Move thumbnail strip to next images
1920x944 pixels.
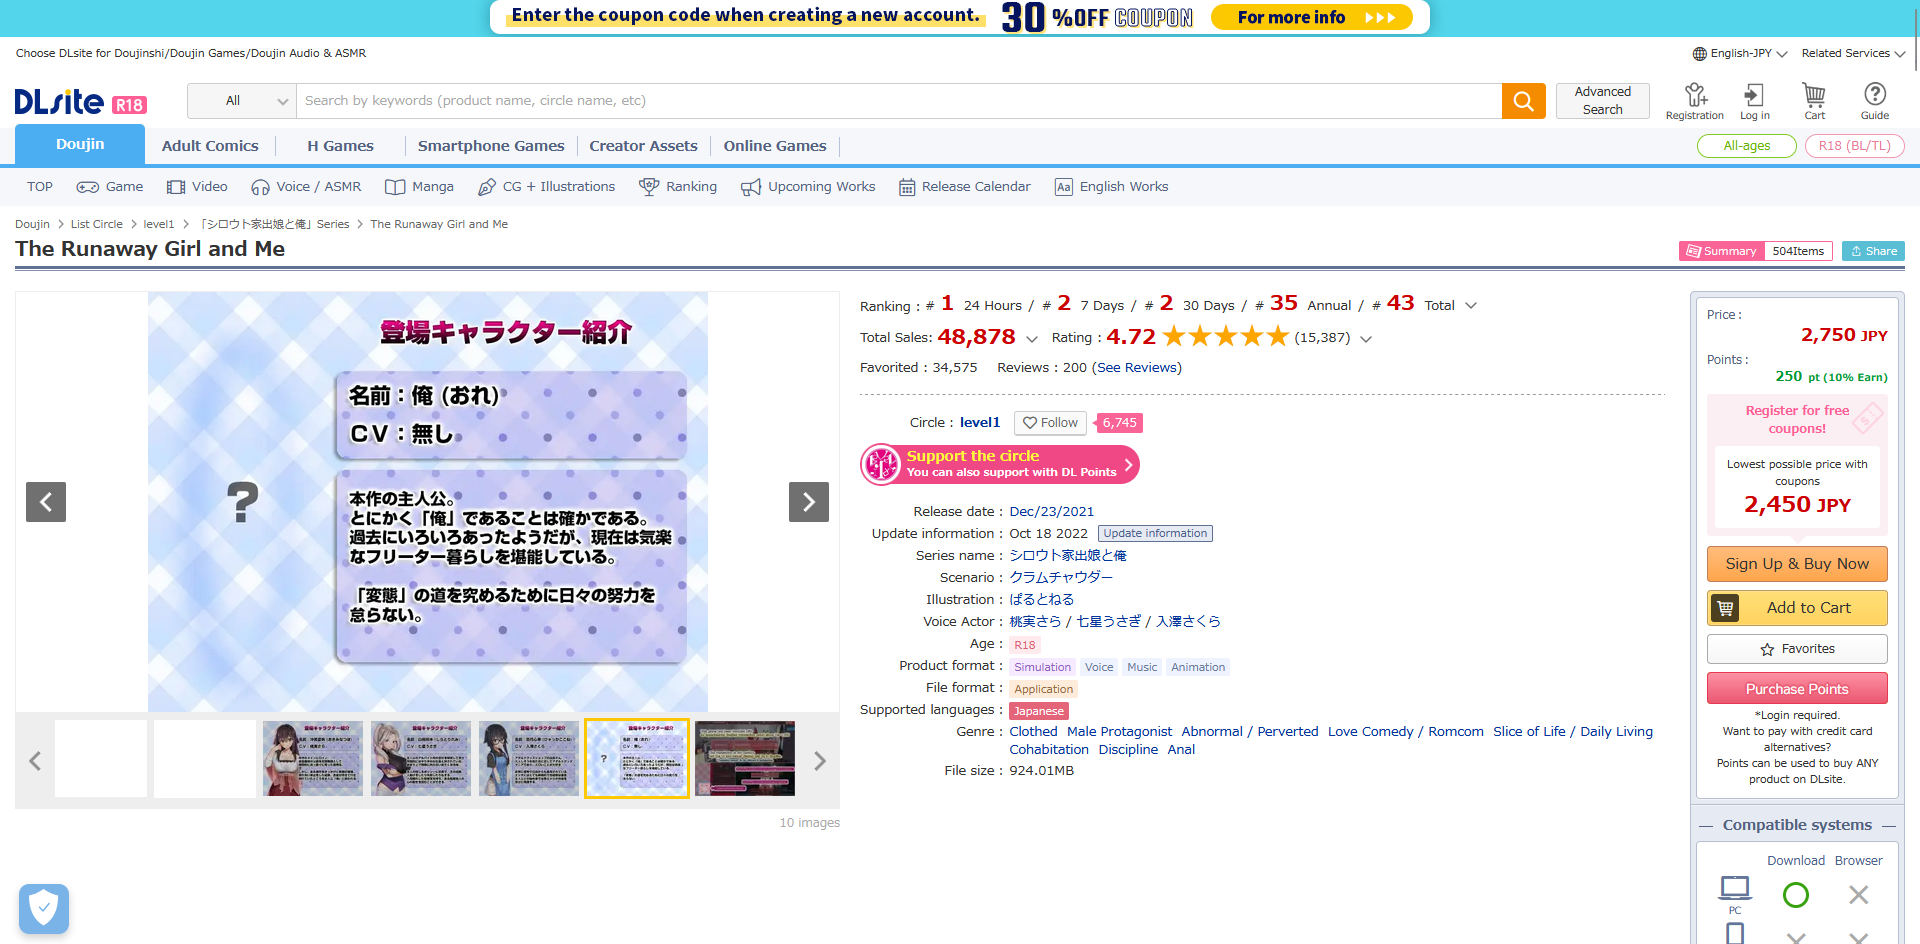point(820,761)
